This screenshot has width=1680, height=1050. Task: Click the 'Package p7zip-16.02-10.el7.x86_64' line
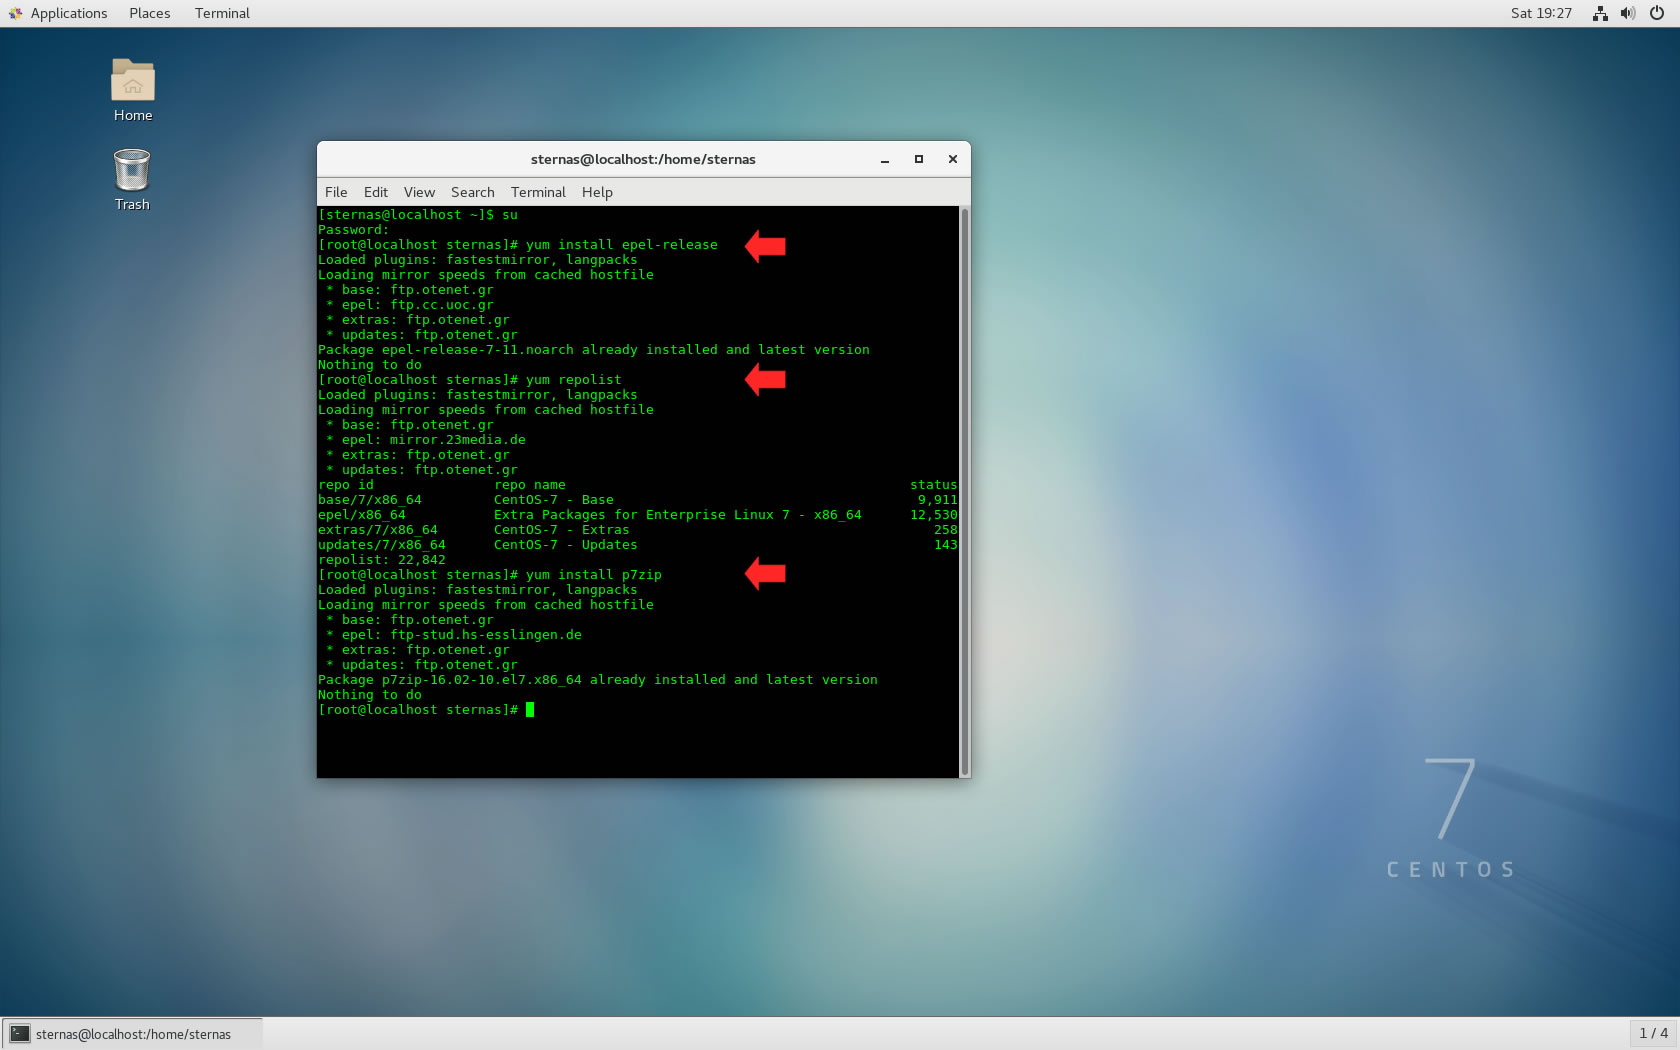click(598, 680)
